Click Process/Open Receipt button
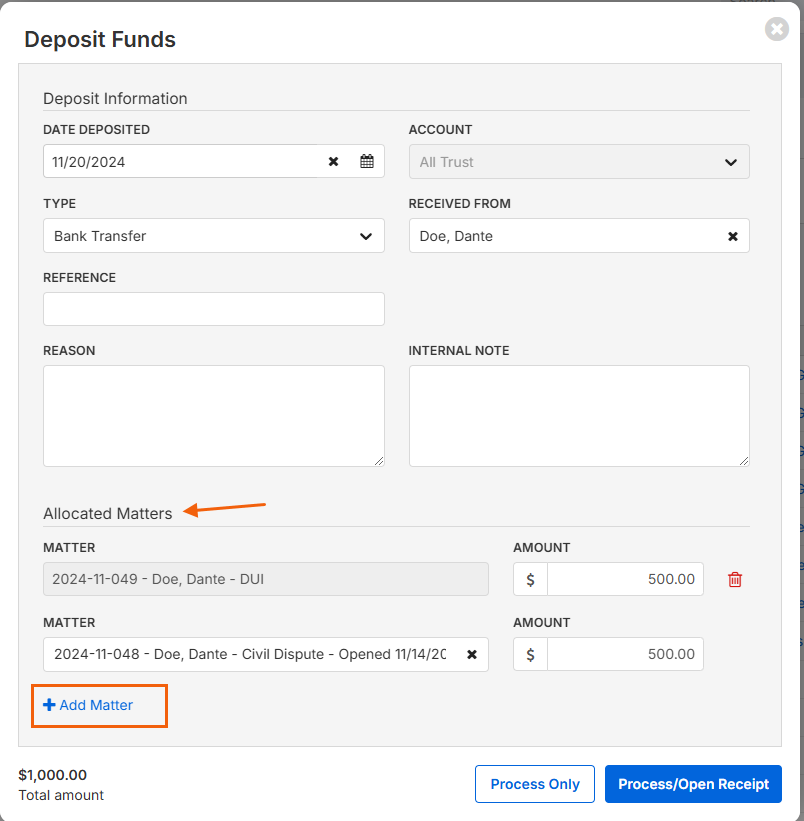Screen dimensions: 804x821 [x=693, y=784]
